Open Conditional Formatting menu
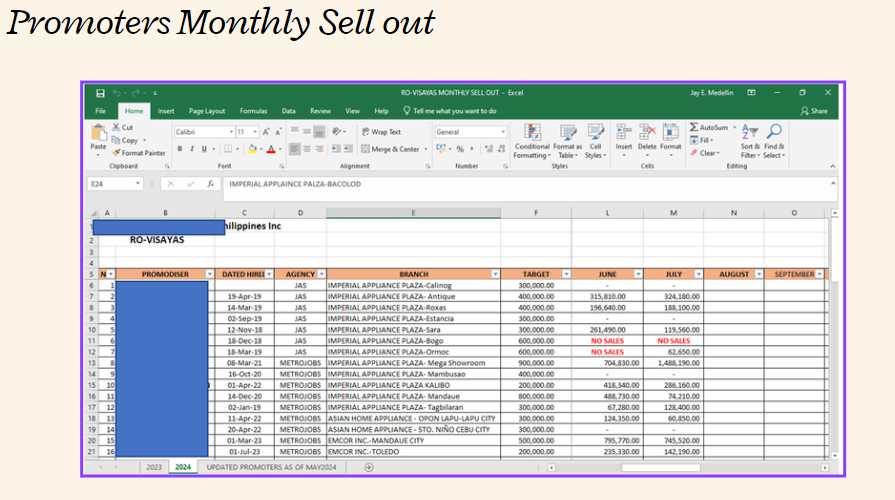The image size is (895, 500). tap(532, 142)
